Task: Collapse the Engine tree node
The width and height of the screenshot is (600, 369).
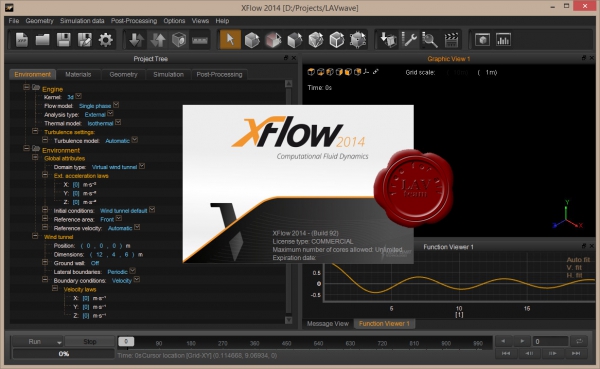Action: (26, 87)
